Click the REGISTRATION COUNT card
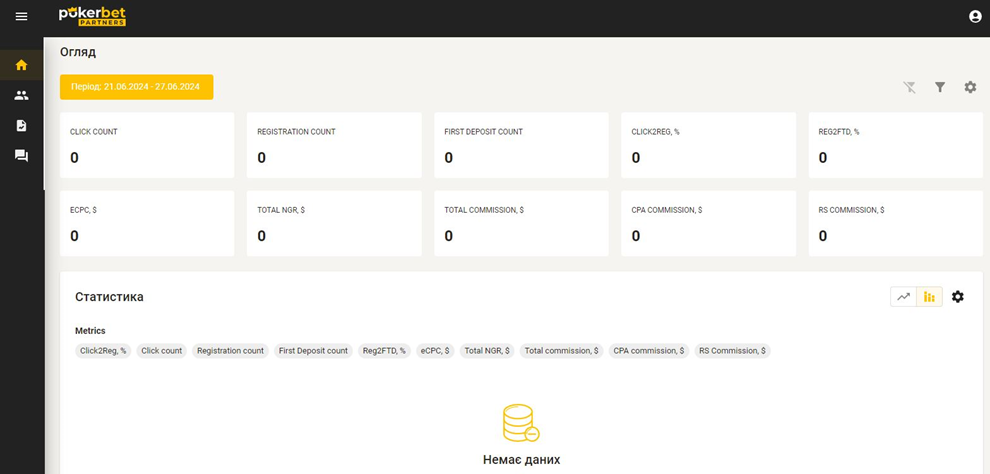990x474 pixels. coord(334,145)
